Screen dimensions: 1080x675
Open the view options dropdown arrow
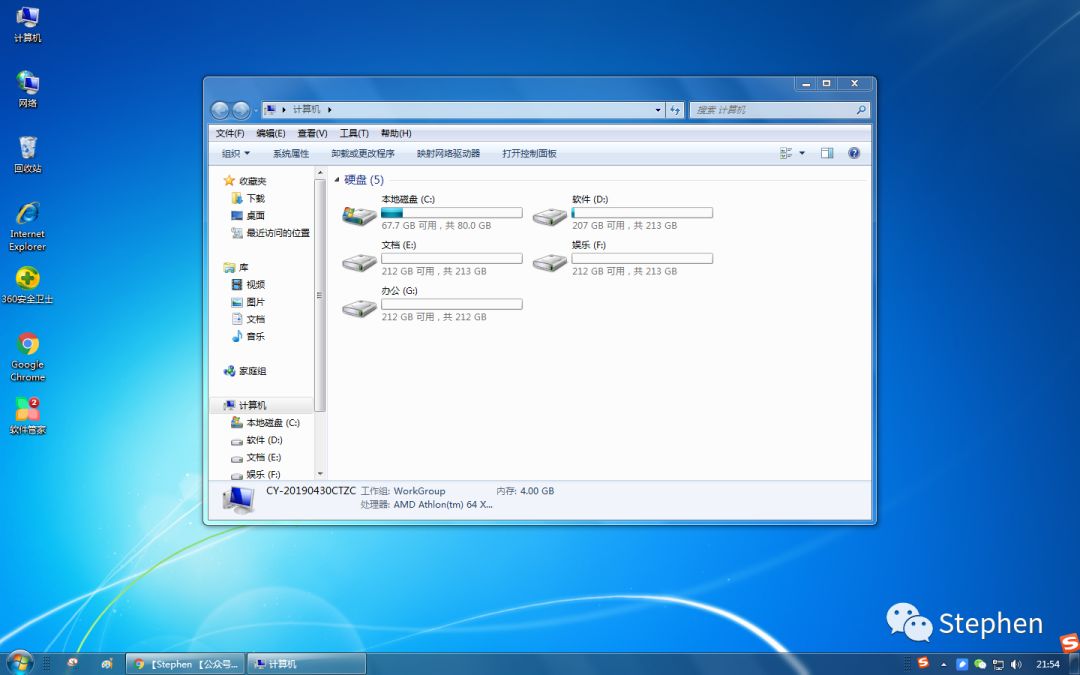coord(802,153)
